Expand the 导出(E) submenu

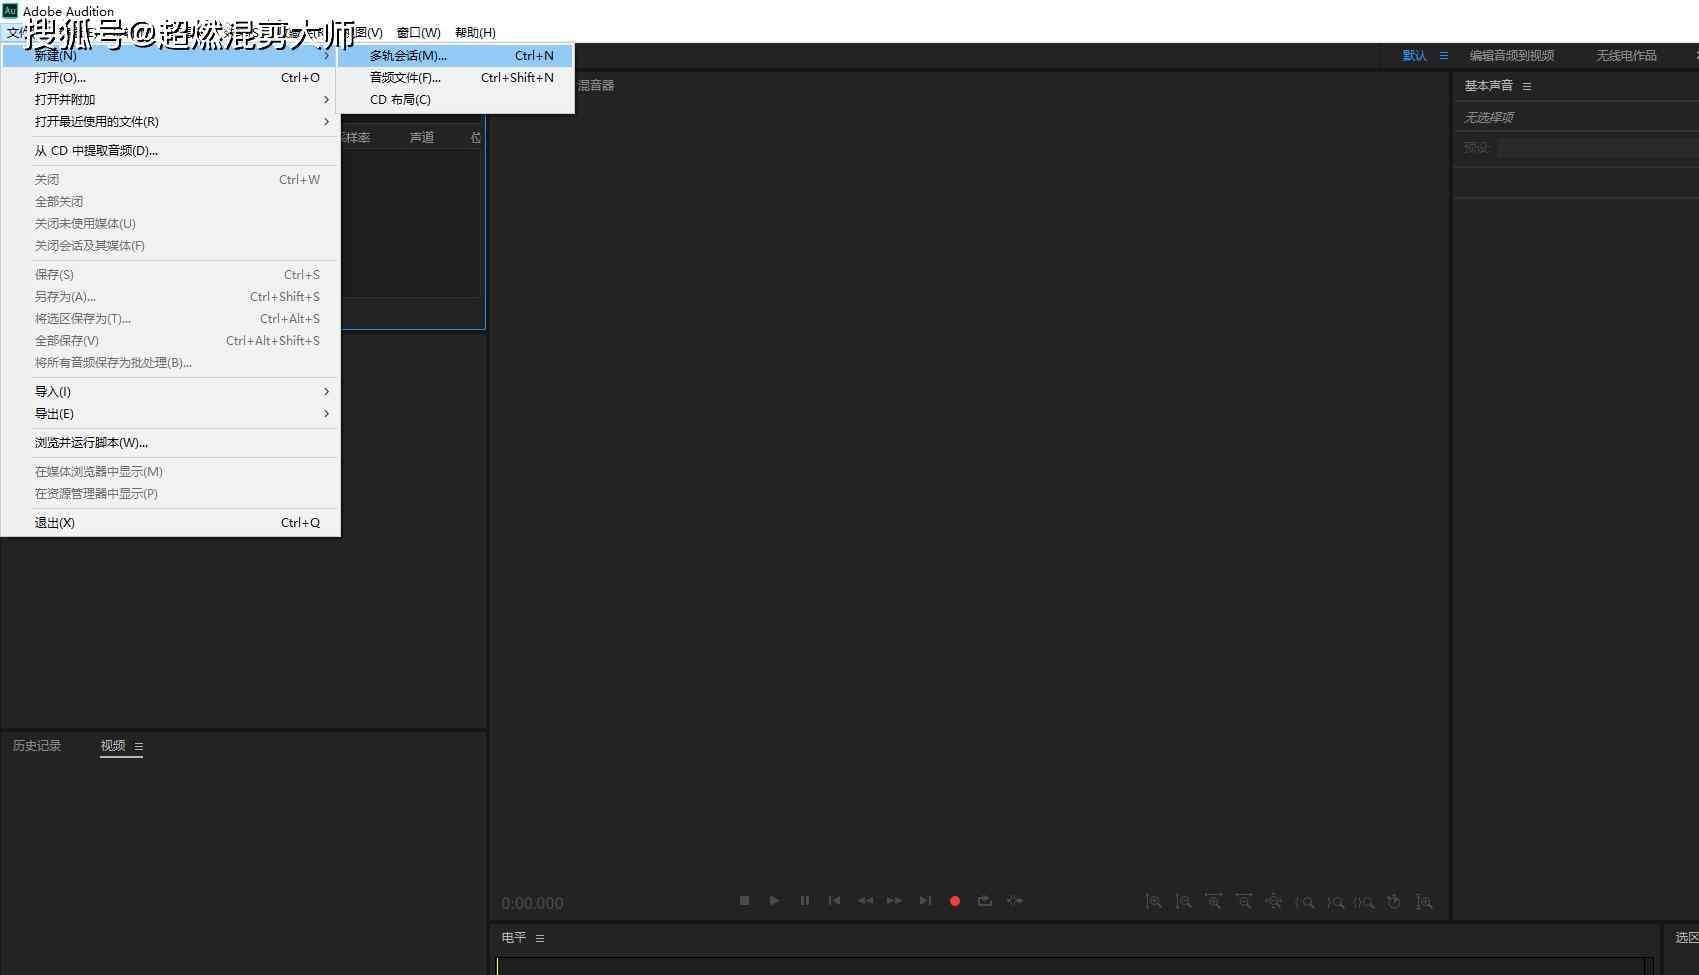(171, 414)
